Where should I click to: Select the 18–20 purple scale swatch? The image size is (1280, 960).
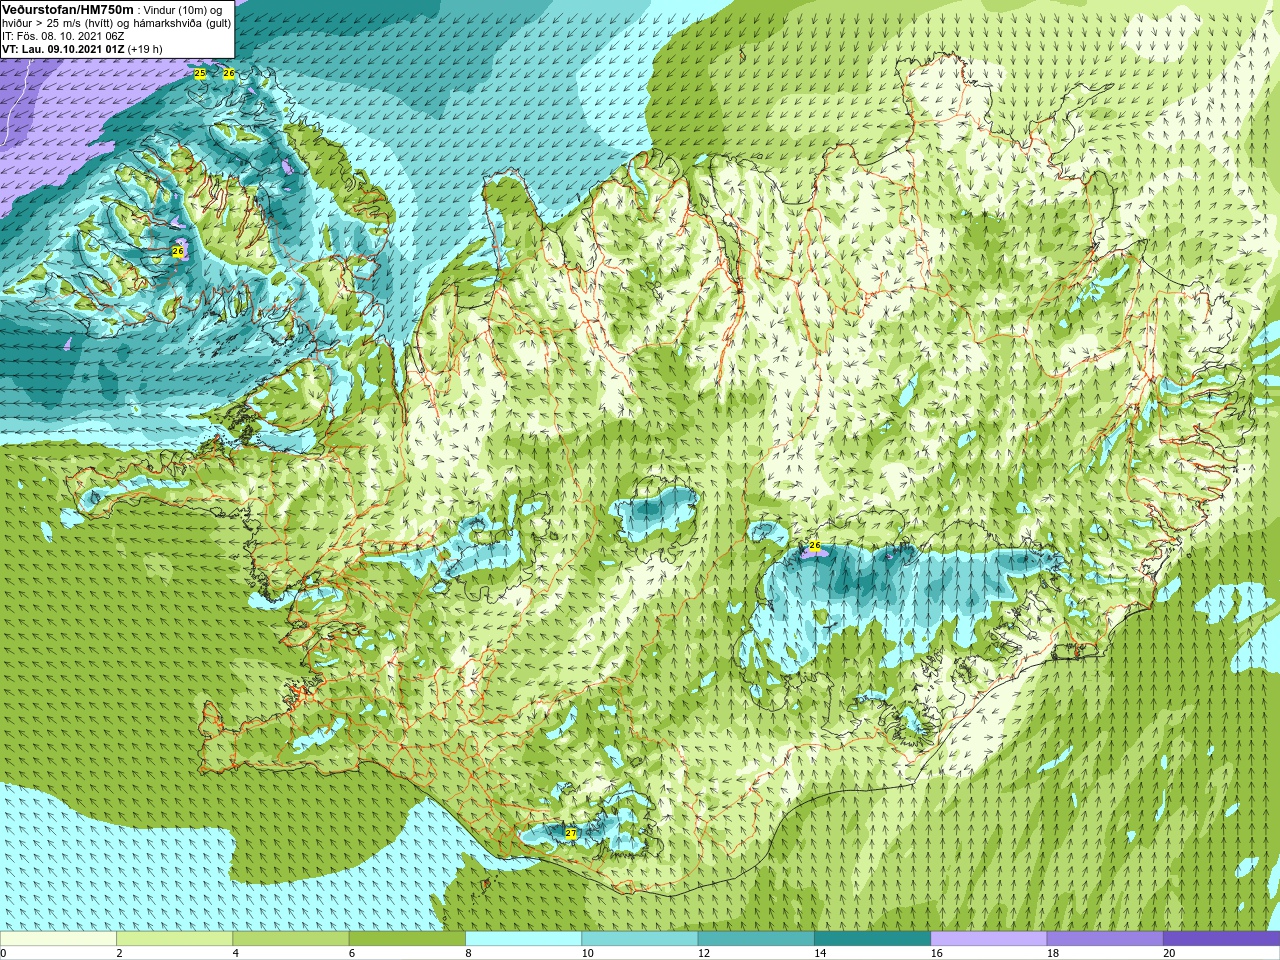tap(1105, 939)
